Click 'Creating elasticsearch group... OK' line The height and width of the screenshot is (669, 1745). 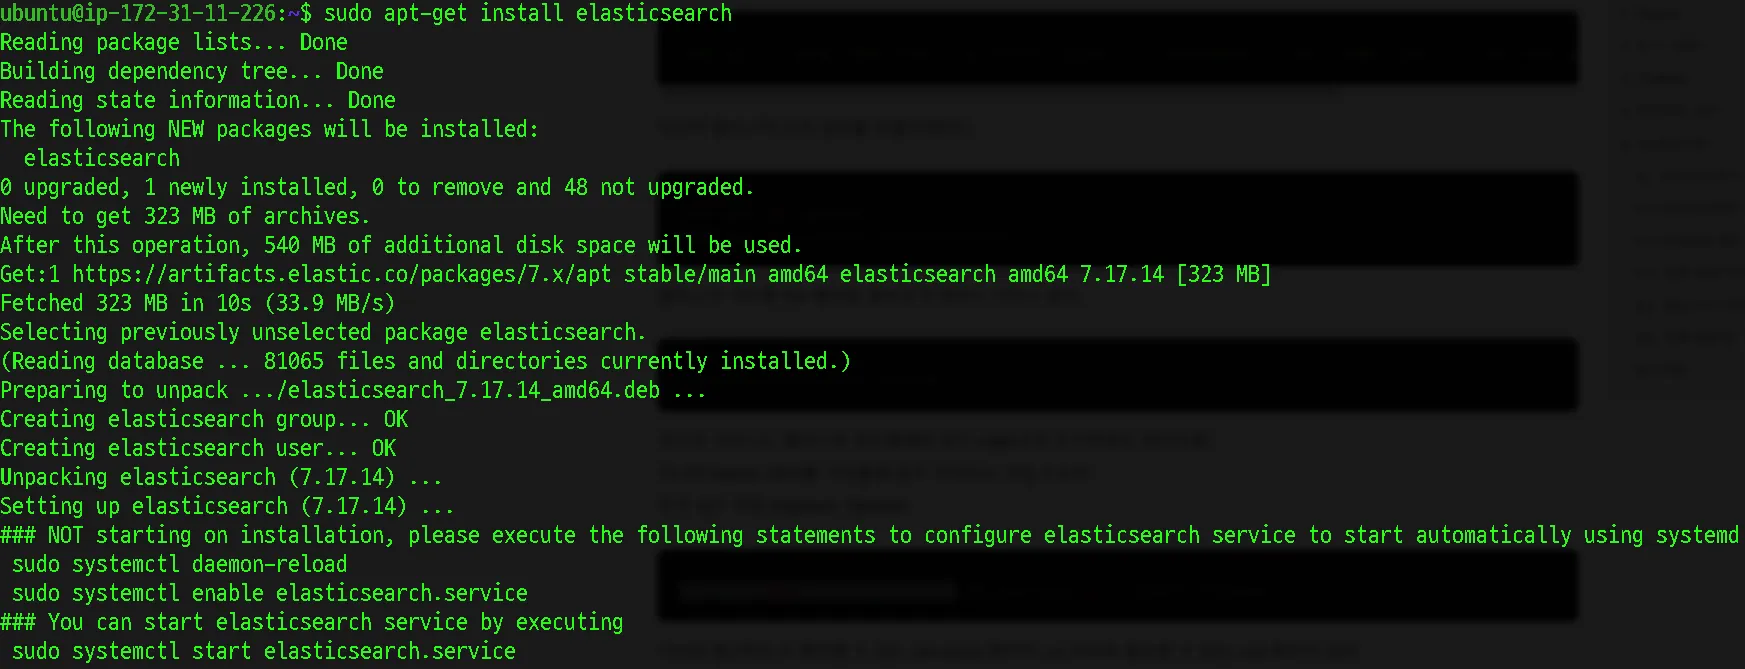(204, 419)
